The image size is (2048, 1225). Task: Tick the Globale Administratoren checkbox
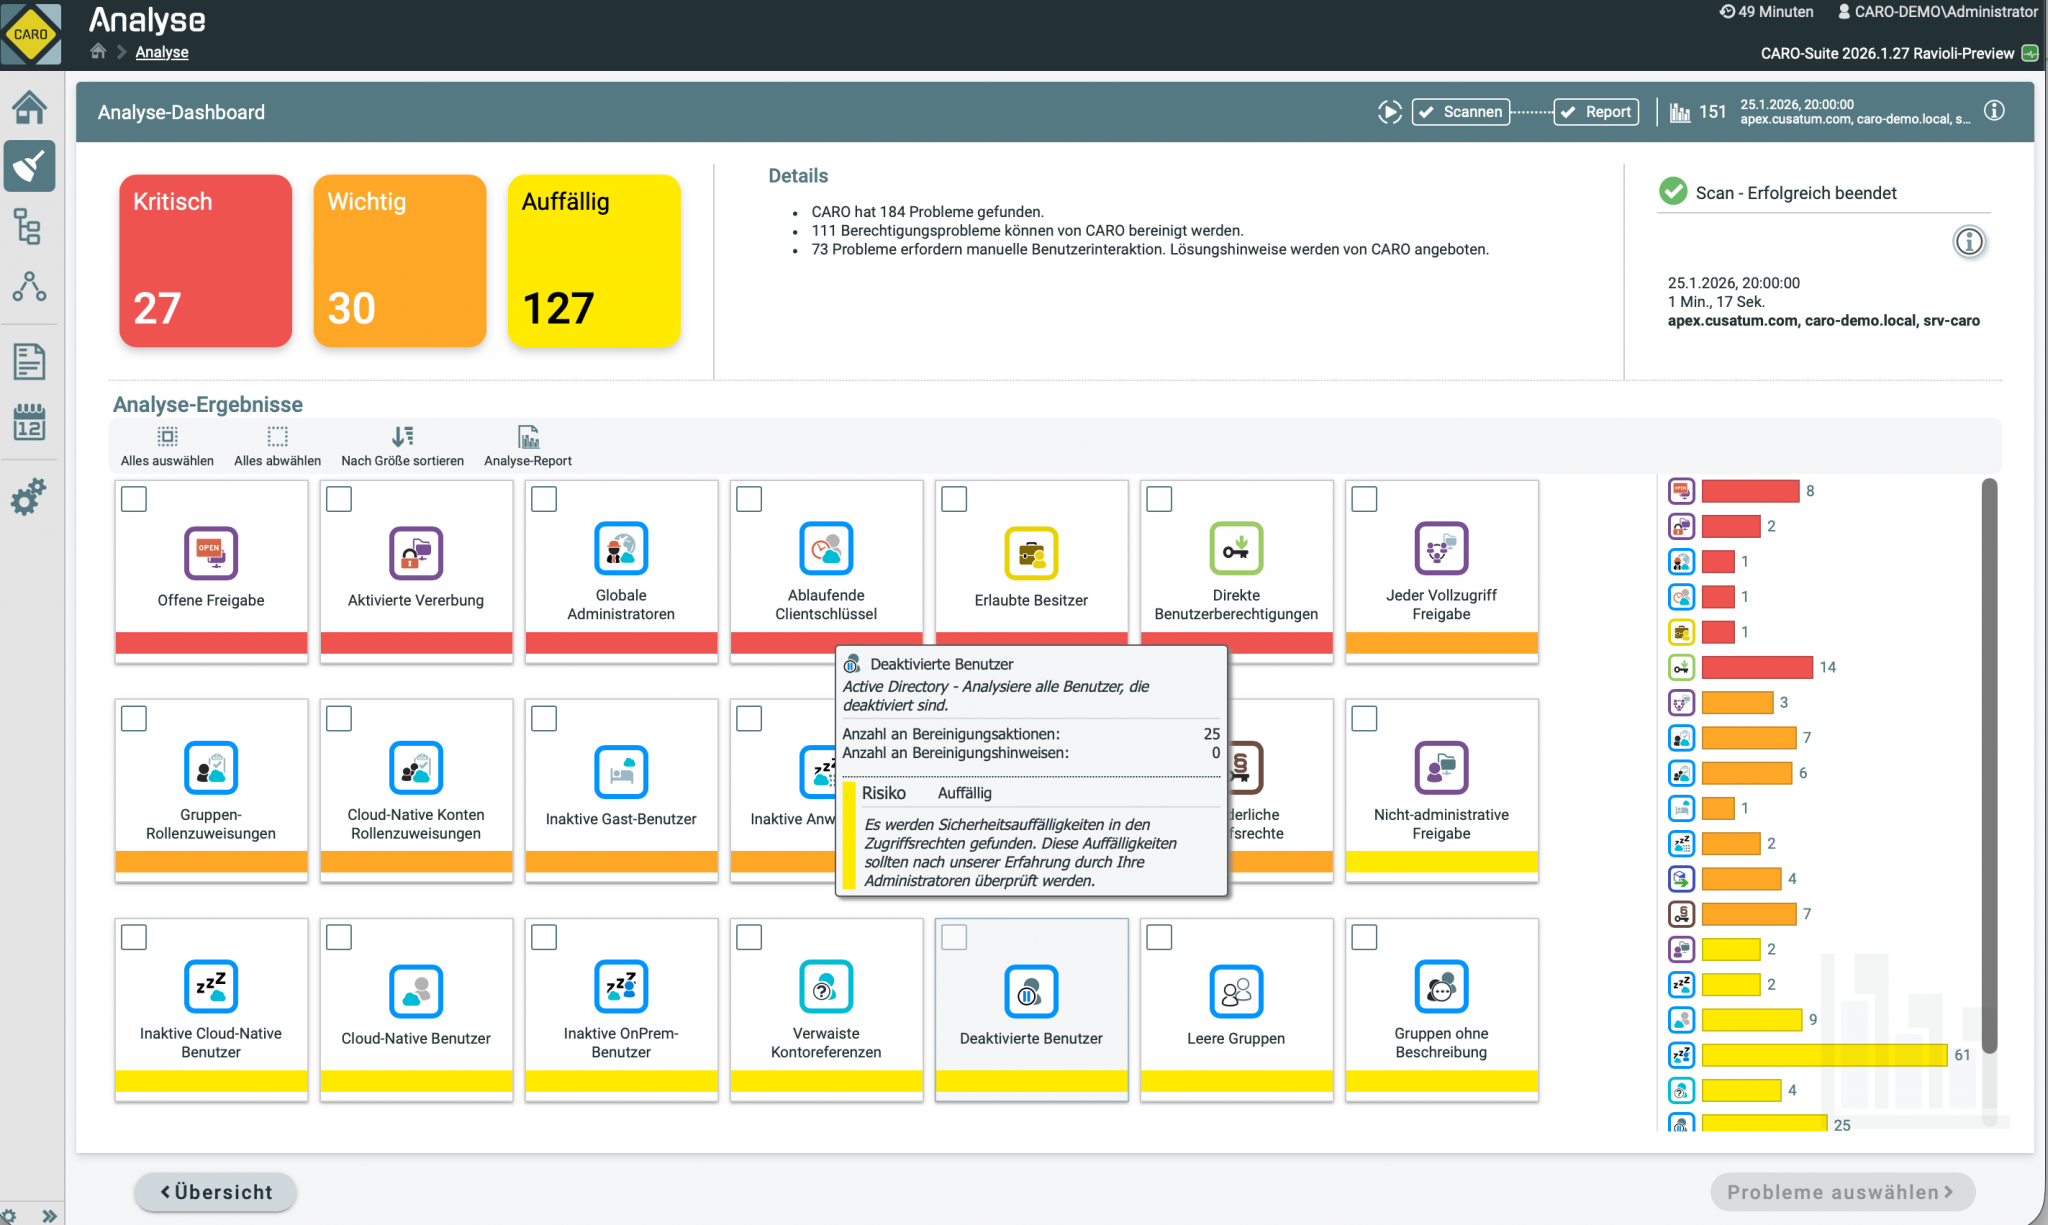[544, 499]
